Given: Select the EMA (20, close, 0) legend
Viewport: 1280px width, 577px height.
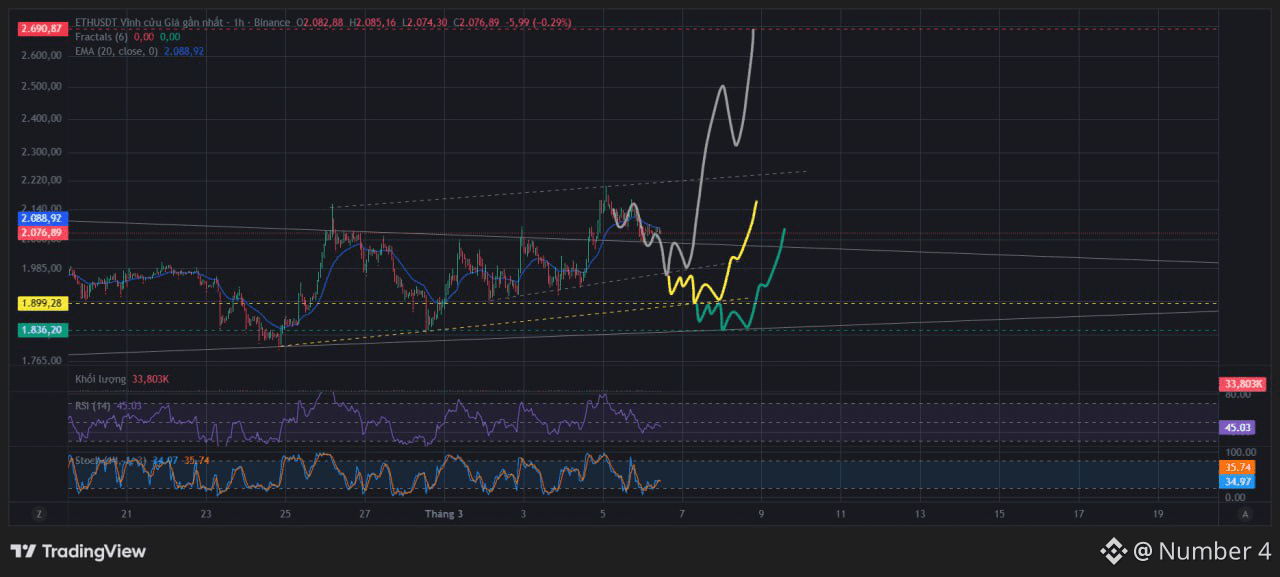Looking at the screenshot, I should pyautogui.click(x=116, y=50).
